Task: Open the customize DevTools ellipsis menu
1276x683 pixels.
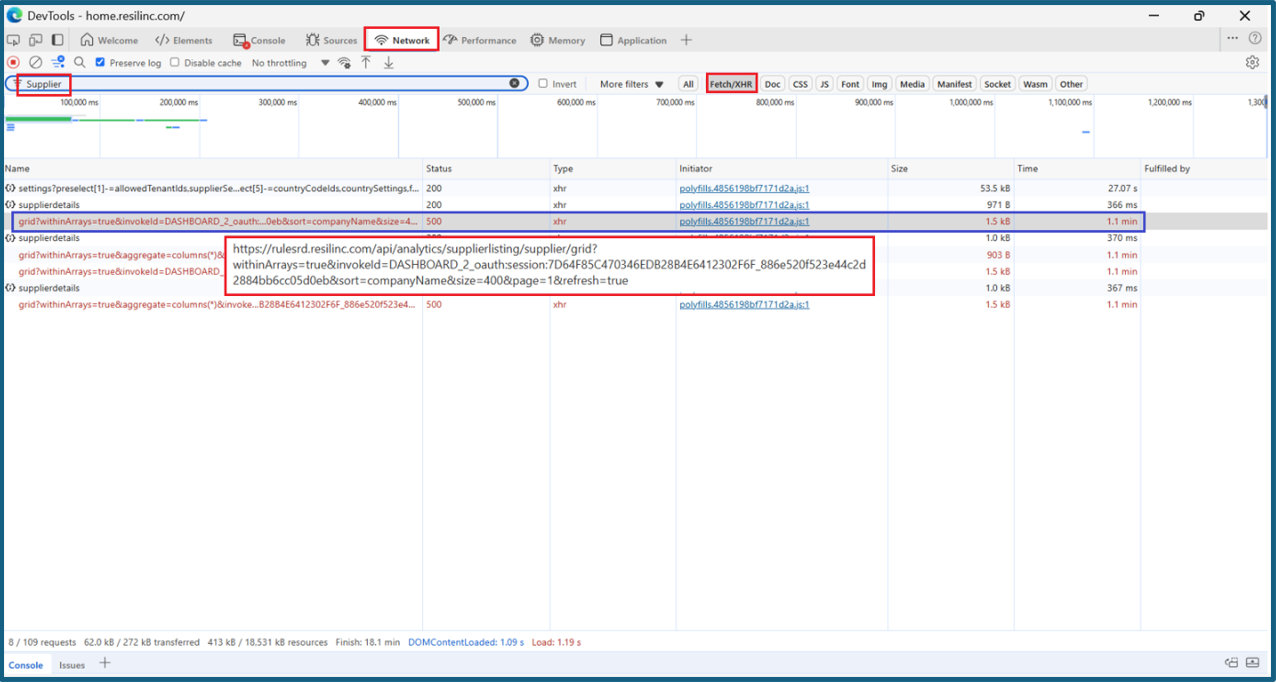Action: pyautogui.click(x=1232, y=38)
